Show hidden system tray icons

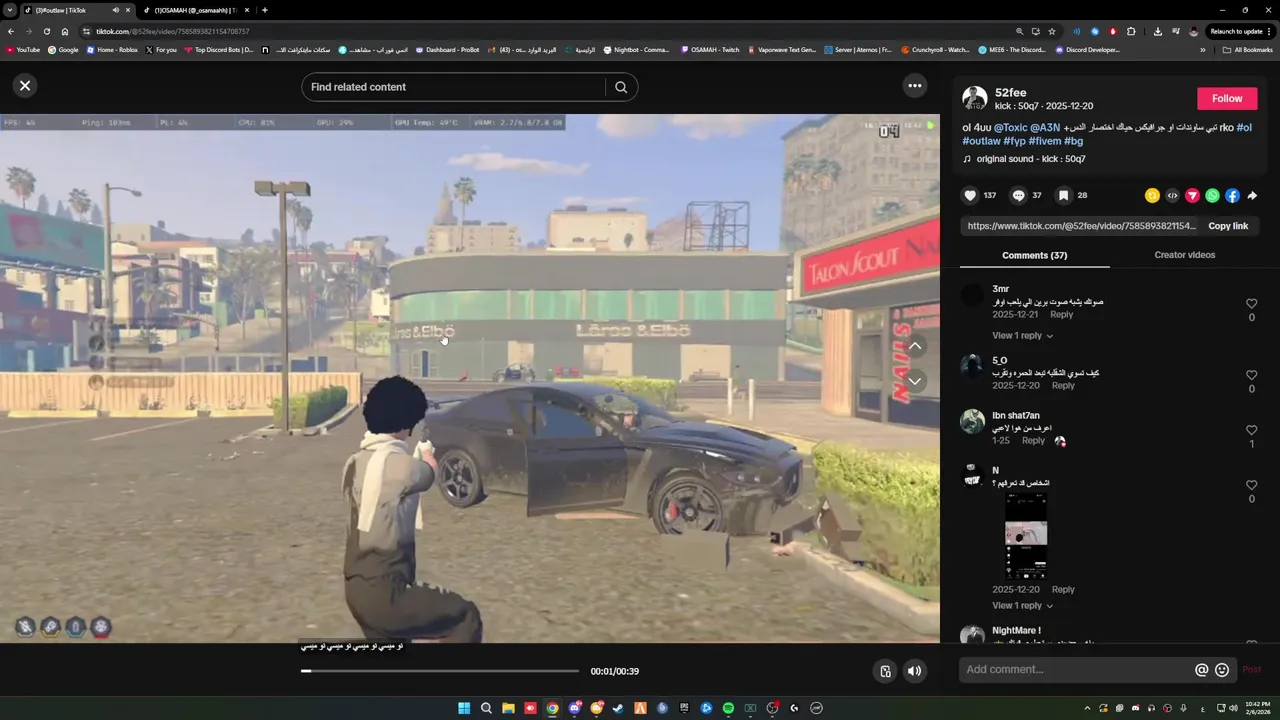pos(1087,708)
